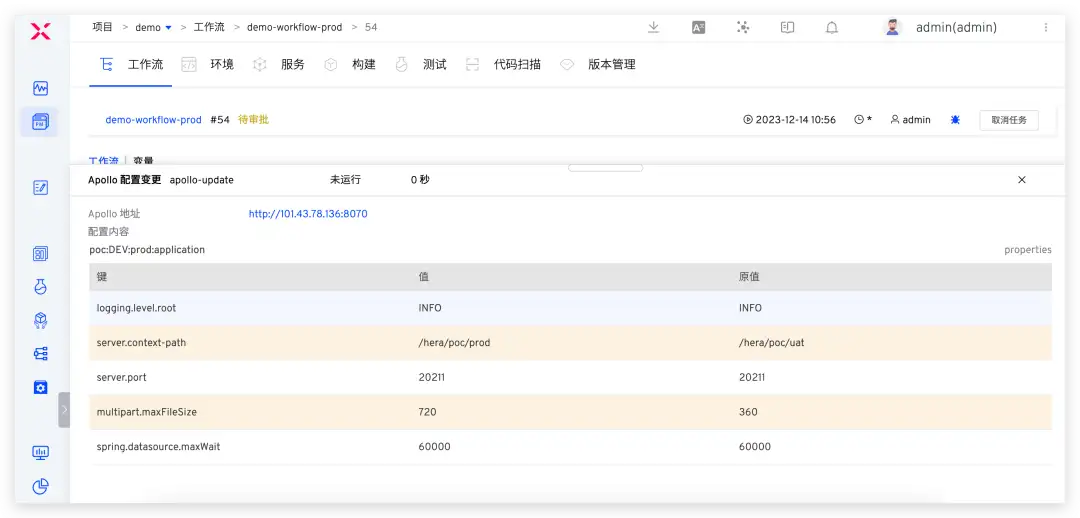The height and width of the screenshot is (518, 1080).
Task: Click the start time 2023-12-14 10:56
Action: [x=789, y=120]
